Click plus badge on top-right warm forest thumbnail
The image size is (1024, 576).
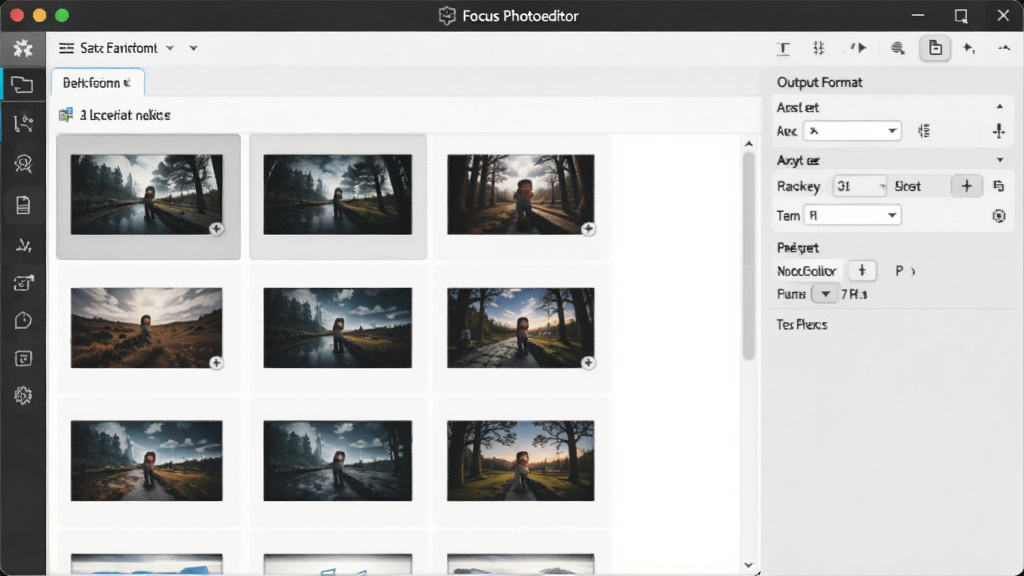coord(588,229)
